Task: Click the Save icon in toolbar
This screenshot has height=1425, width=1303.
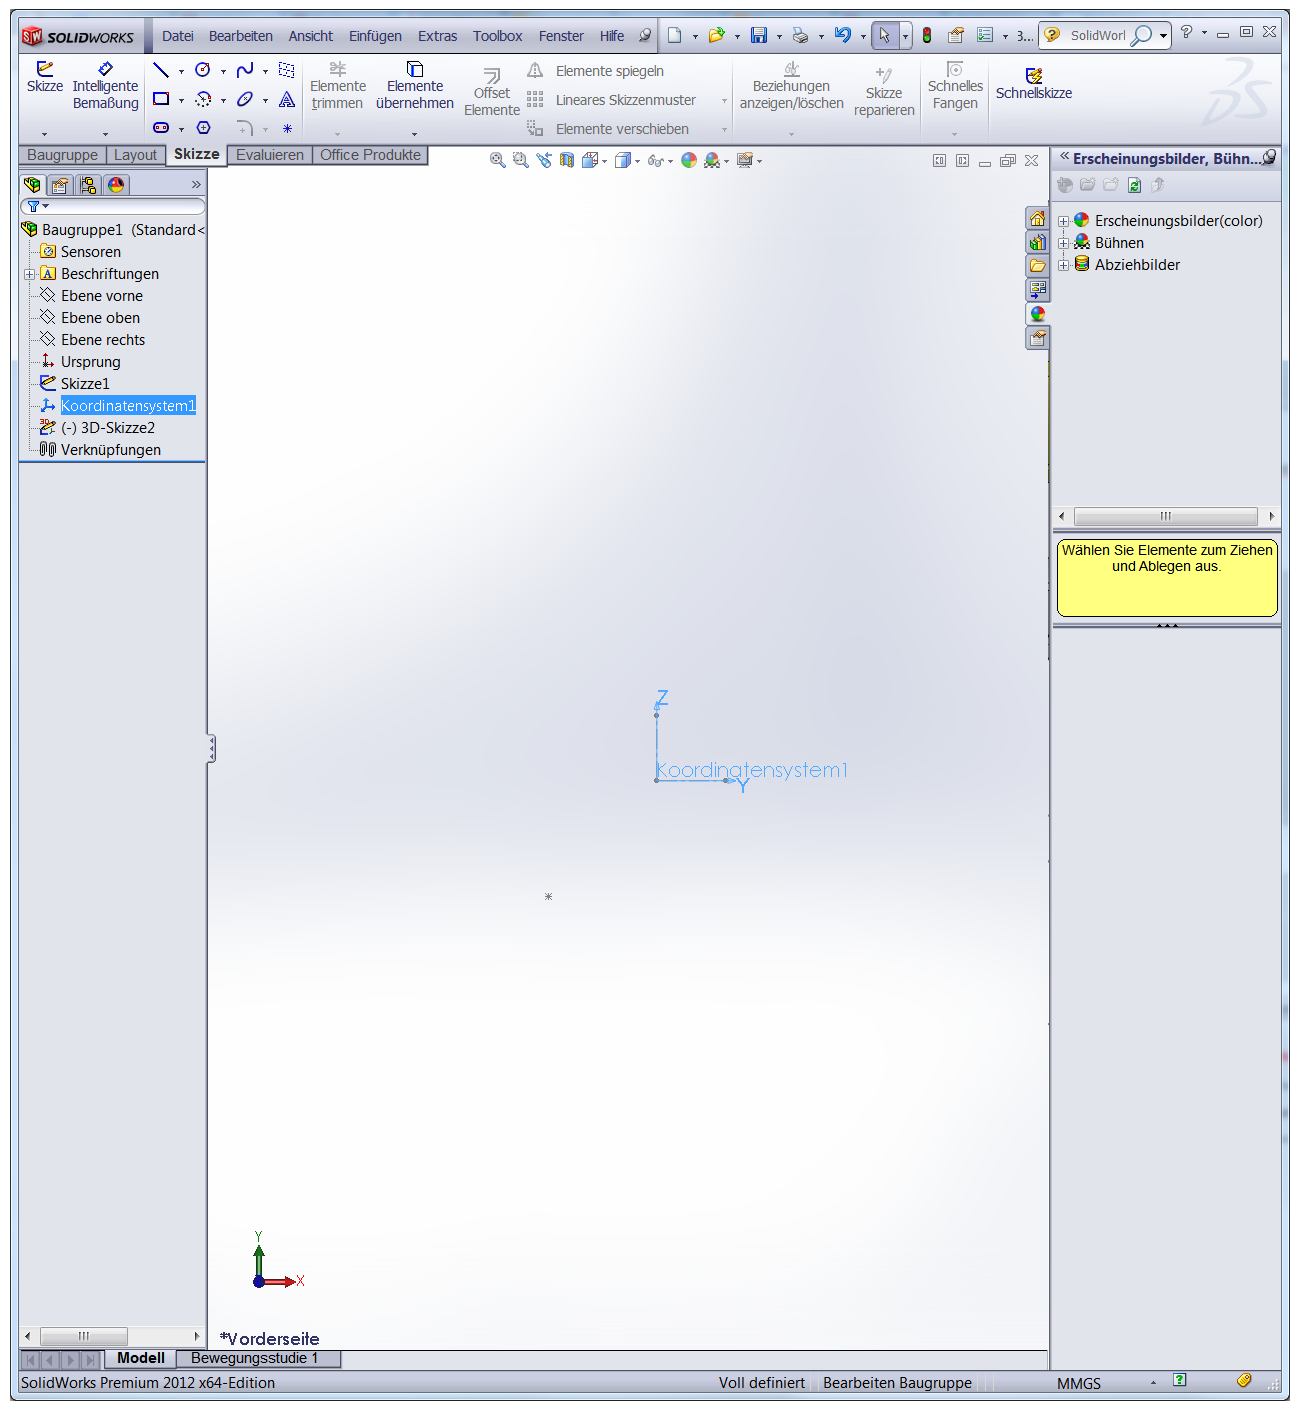Action: point(759,36)
